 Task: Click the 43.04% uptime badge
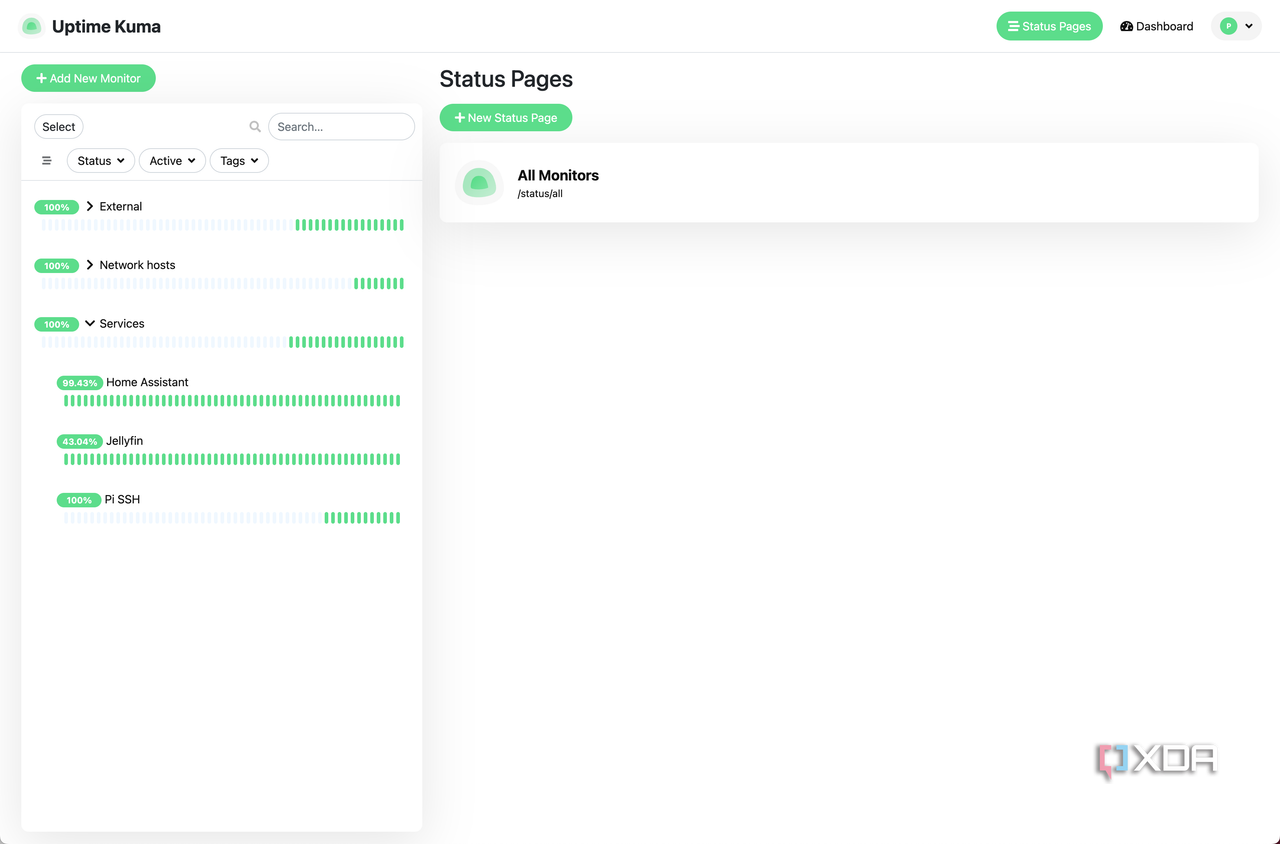pyautogui.click(x=80, y=441)
